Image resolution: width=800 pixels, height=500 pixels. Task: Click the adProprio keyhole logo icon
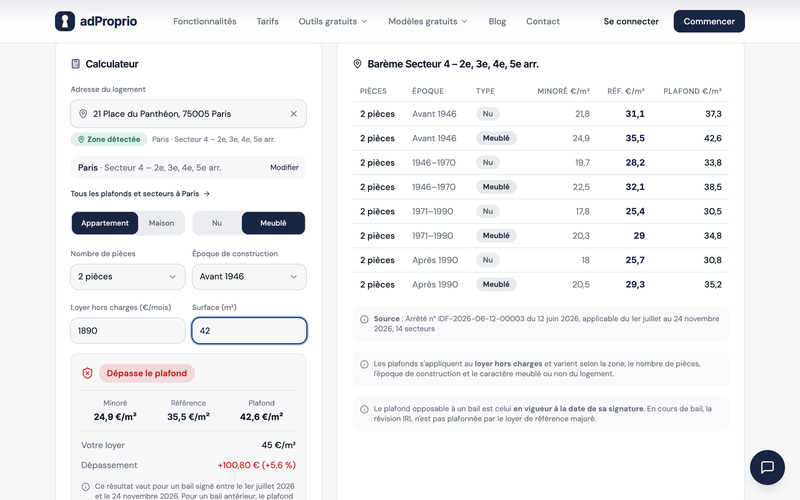[65, 21]
